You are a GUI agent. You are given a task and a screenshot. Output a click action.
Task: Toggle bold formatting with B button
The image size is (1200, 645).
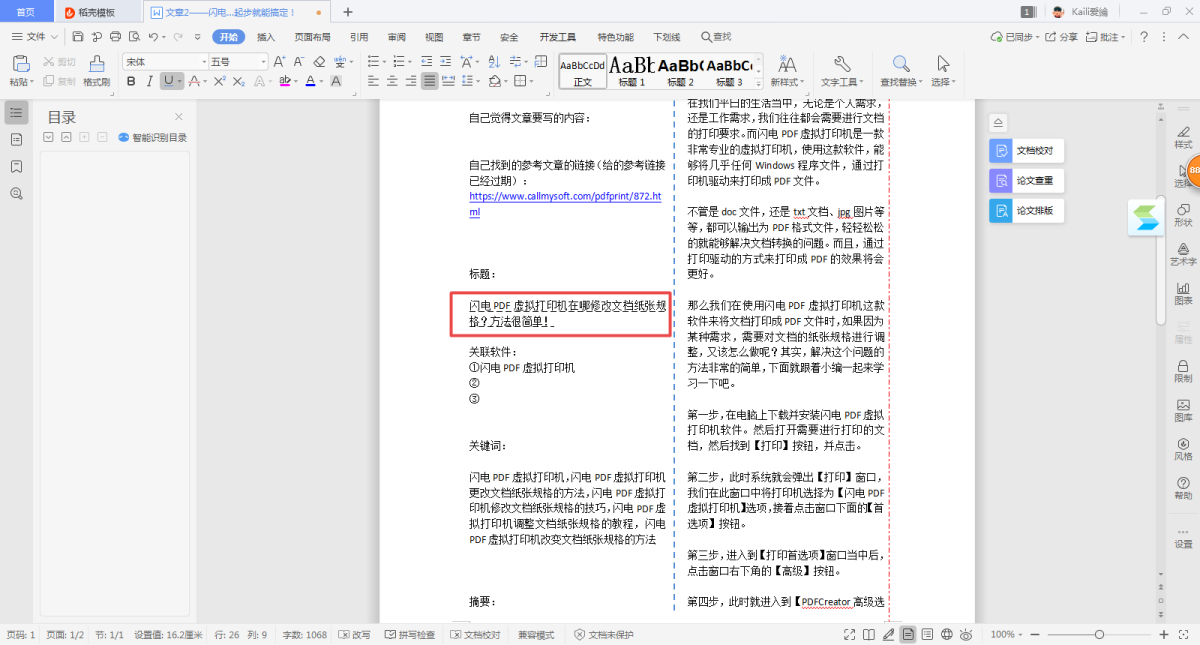131,81
